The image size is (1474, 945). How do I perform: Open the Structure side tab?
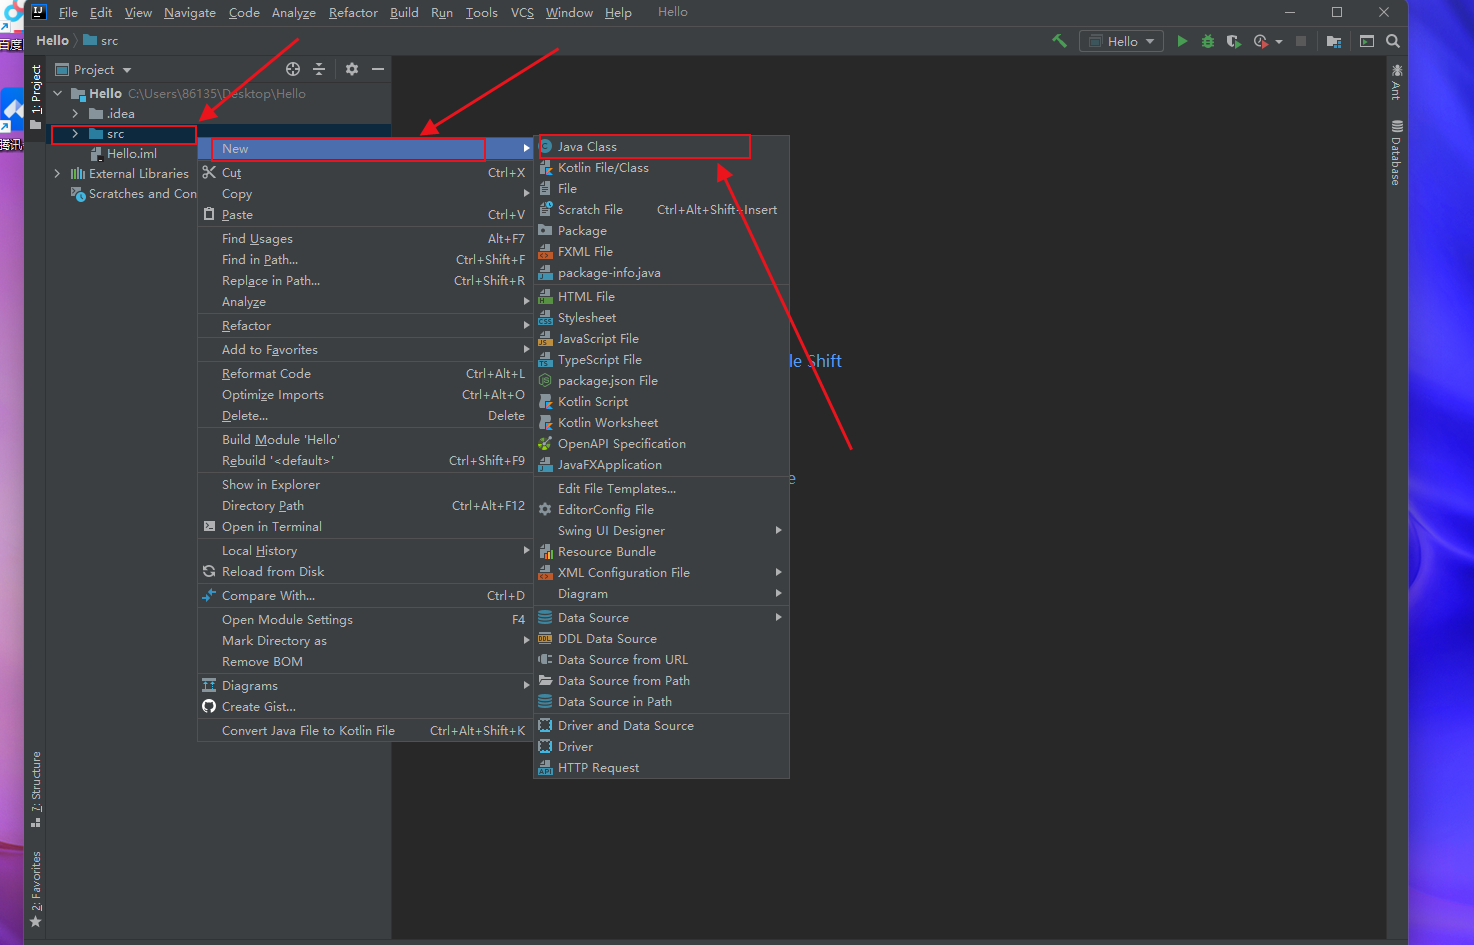[36, 789]
